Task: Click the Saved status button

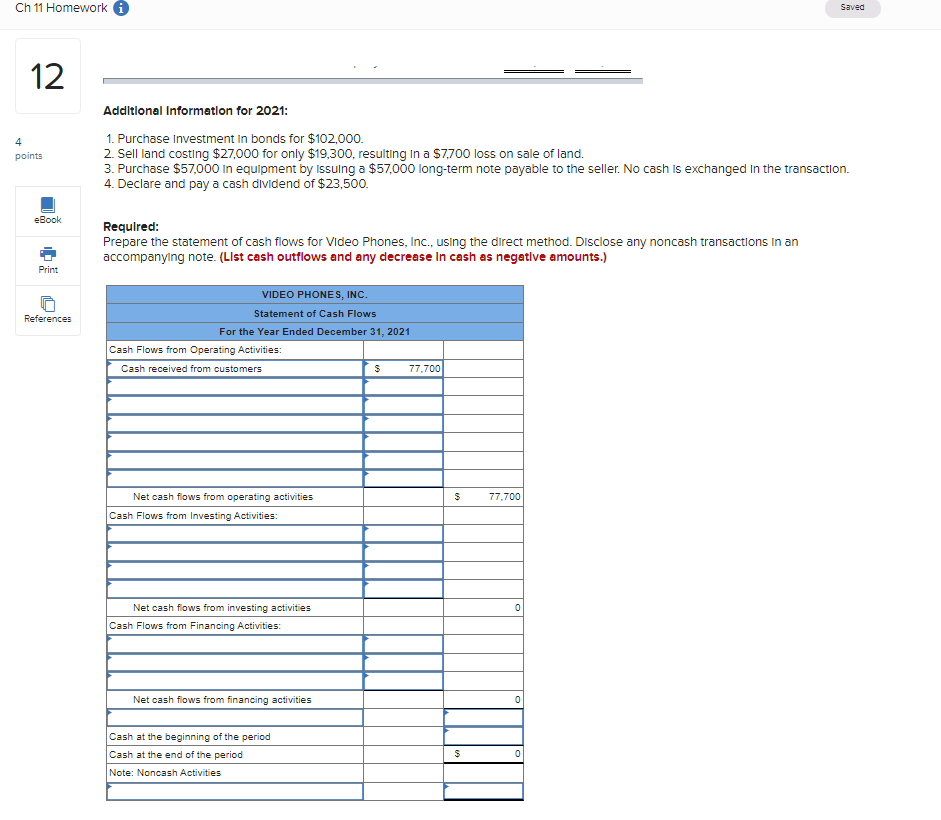Action: [852, 8]
